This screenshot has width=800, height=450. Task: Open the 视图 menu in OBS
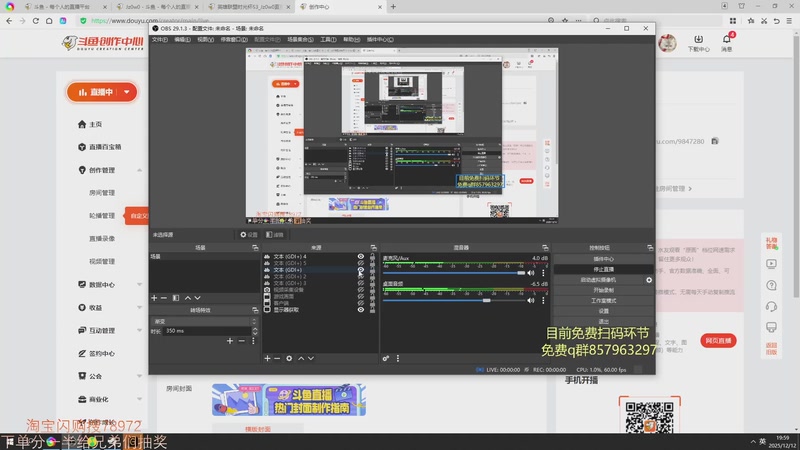(x=205, y=40)
